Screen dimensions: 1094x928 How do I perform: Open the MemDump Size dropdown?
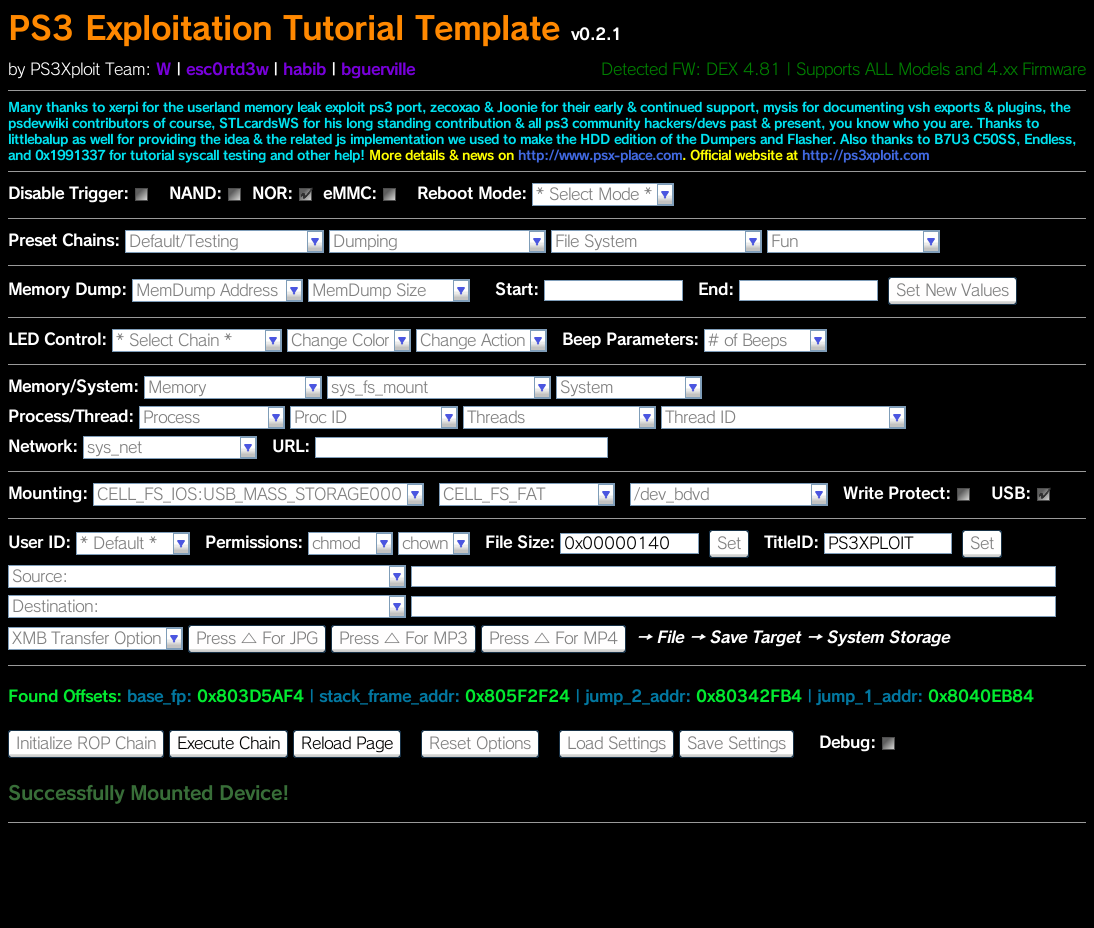click(389, 290)
